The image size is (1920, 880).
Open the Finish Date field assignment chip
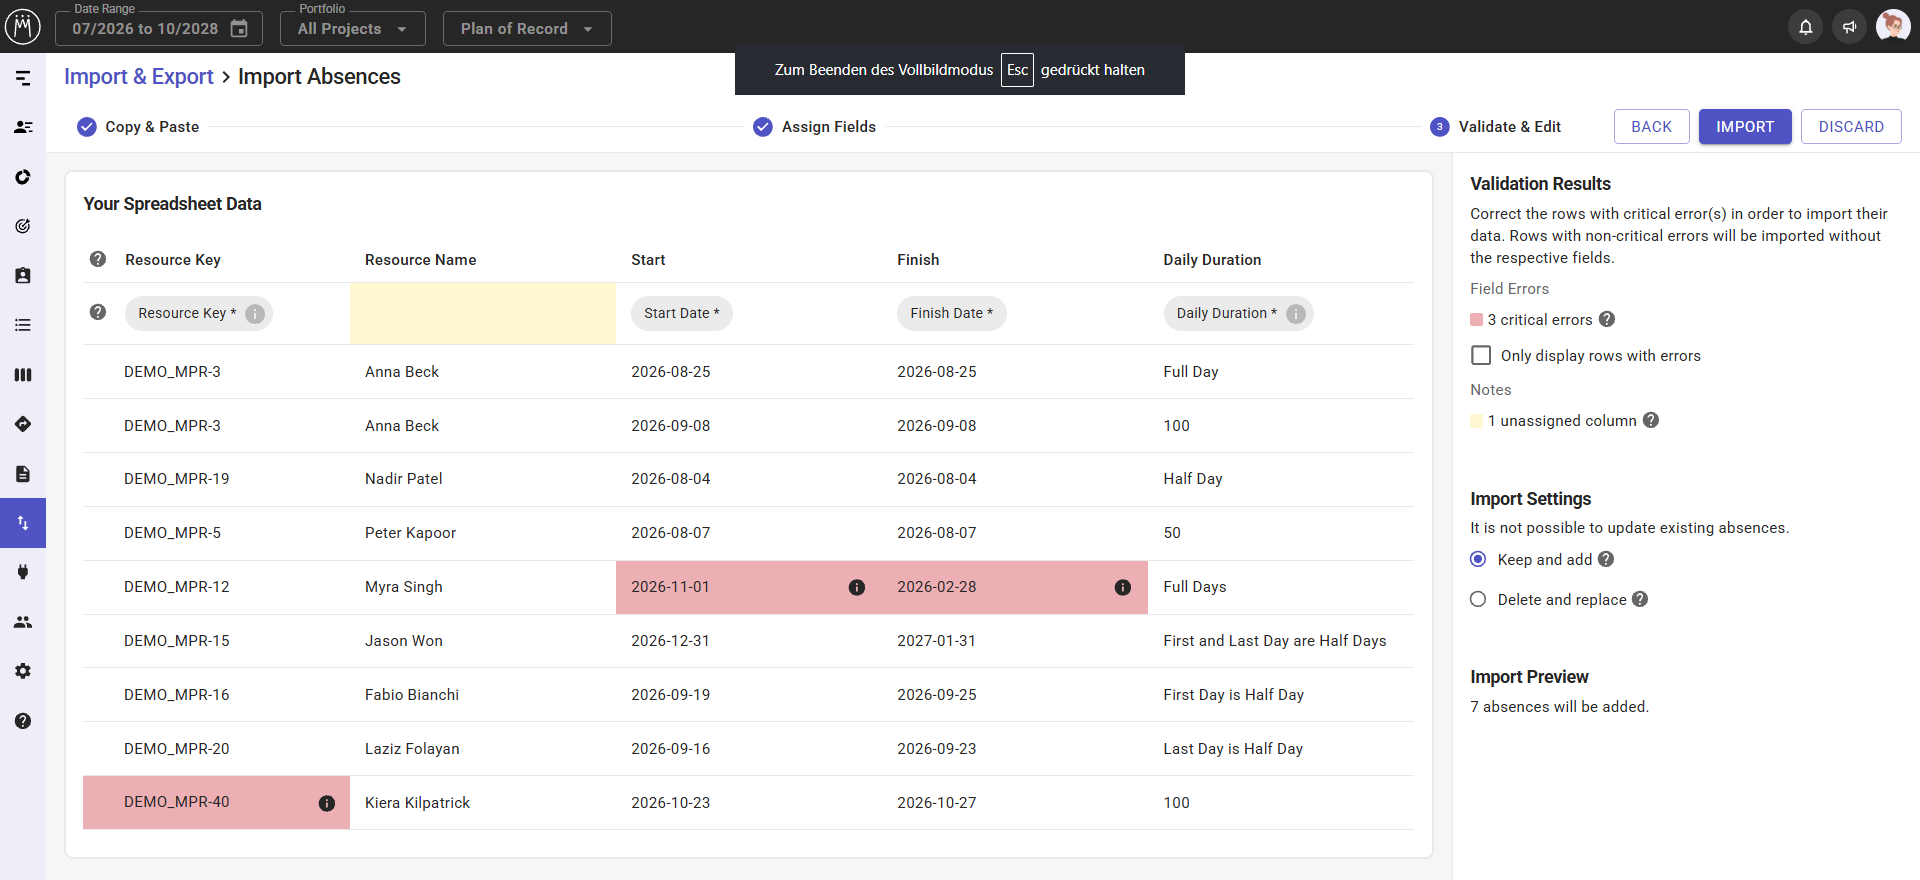pyautogui.click(x=952, y=313)
